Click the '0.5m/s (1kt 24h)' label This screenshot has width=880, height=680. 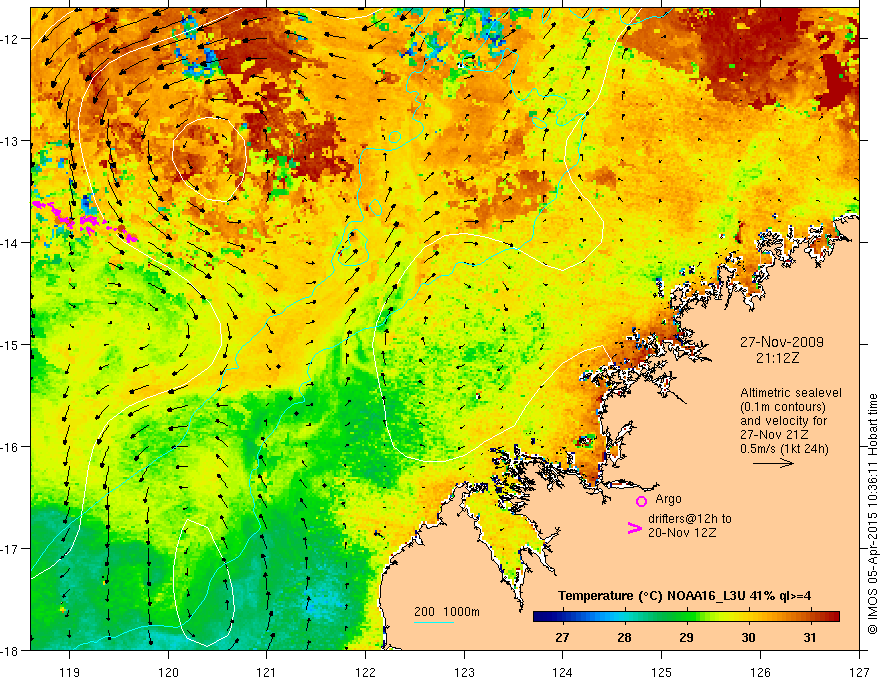click(x=784, y=449)
